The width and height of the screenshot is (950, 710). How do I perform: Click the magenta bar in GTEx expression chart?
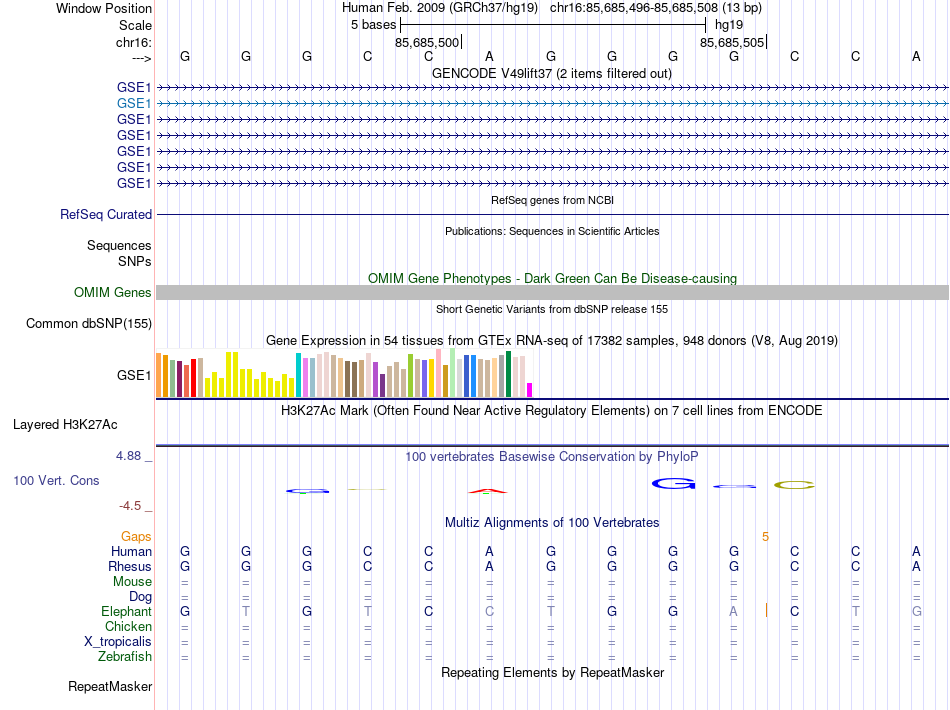[x=530, y=390]
